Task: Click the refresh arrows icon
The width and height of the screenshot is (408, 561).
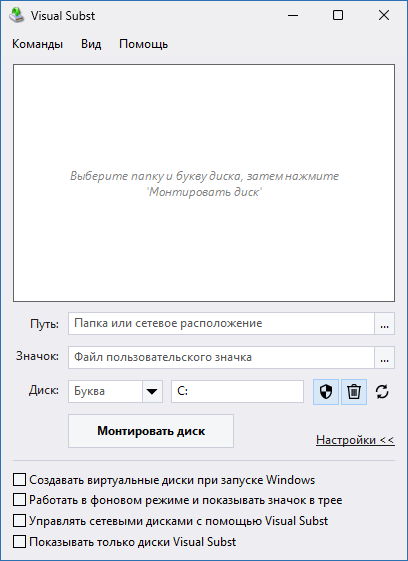Action: pos(382,392)
